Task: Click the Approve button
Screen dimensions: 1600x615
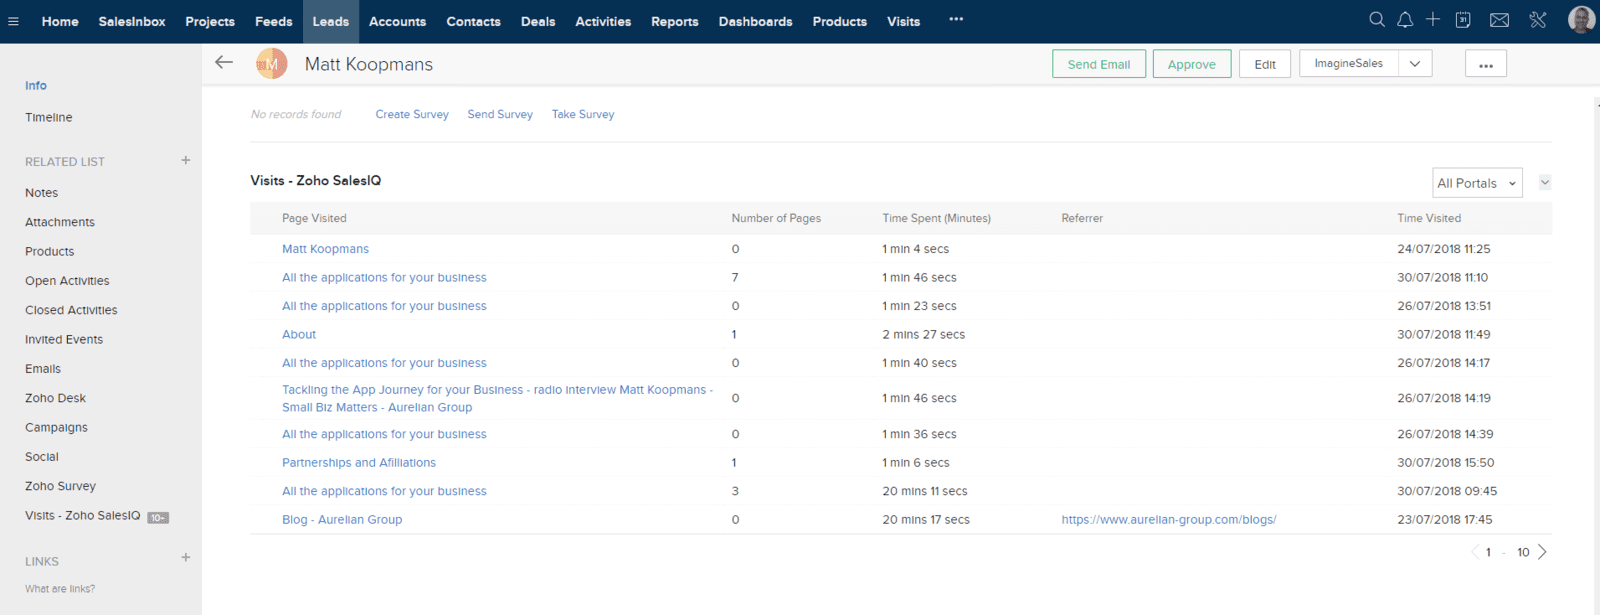Action: tap(1192, 64)
